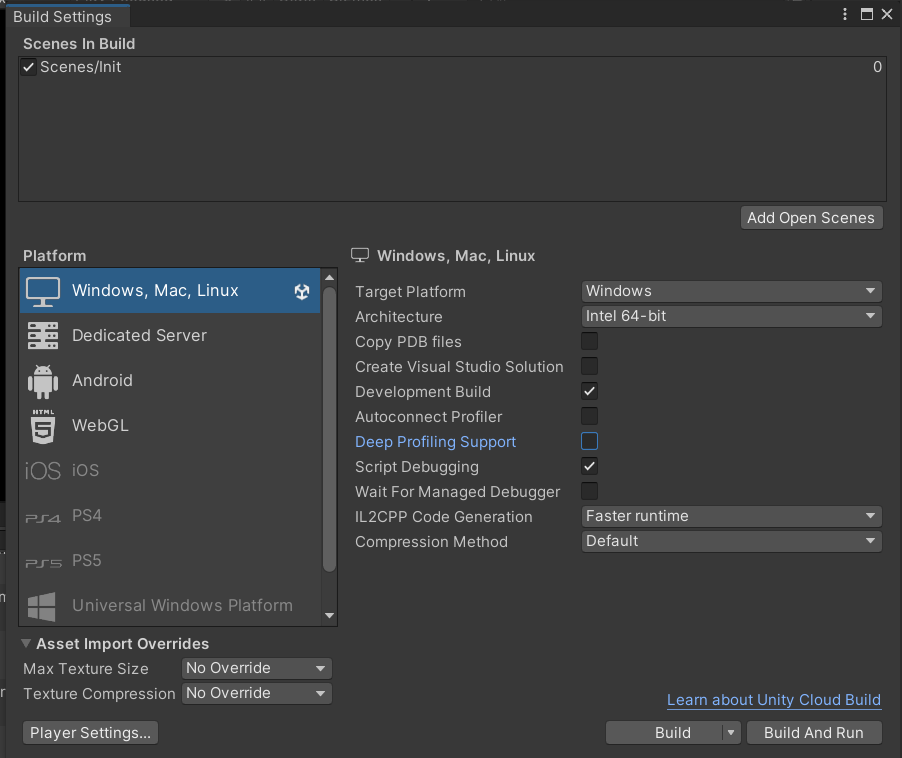The width and height of the screenshot is (902, 758).
Task: Click the Architecture label
Action: (x=399, y=317)
